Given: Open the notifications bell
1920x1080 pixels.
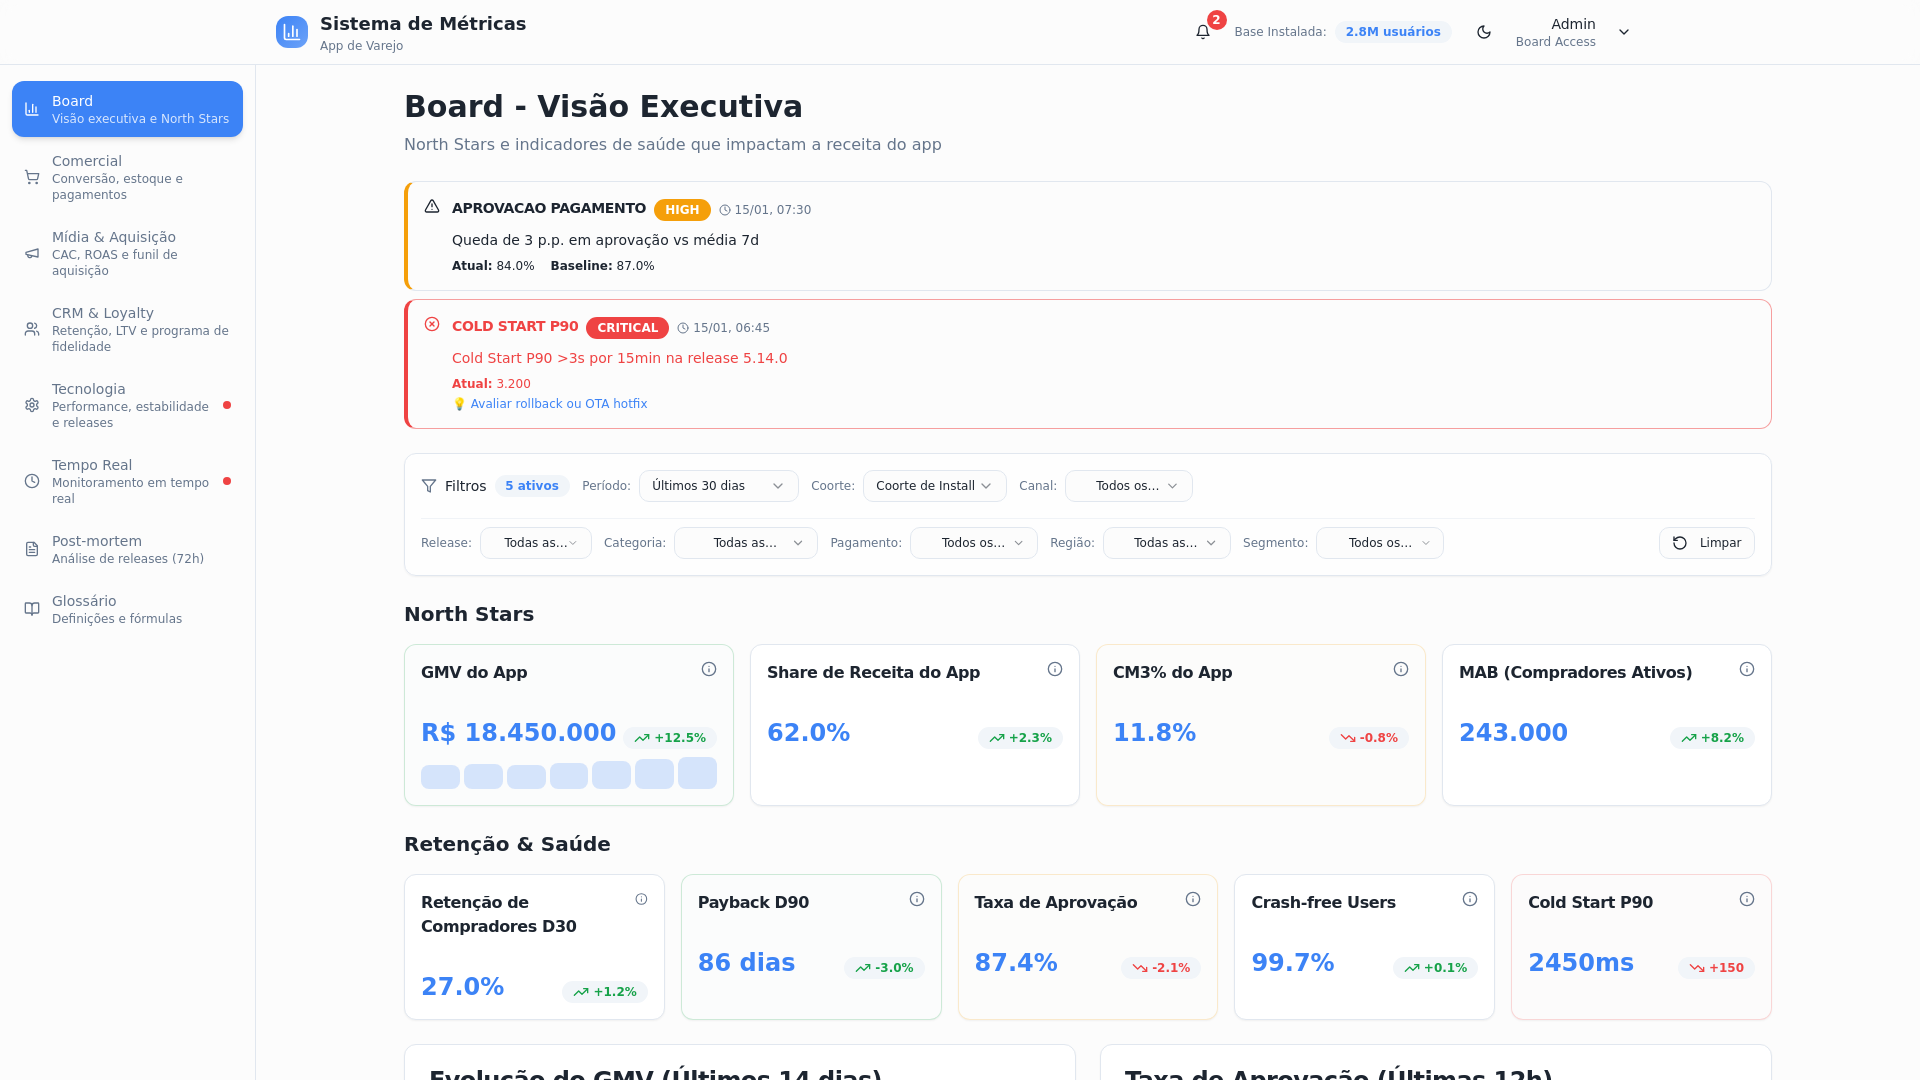Looking at the screenshot, I should pyautogui.click(x=1203, y=32).
